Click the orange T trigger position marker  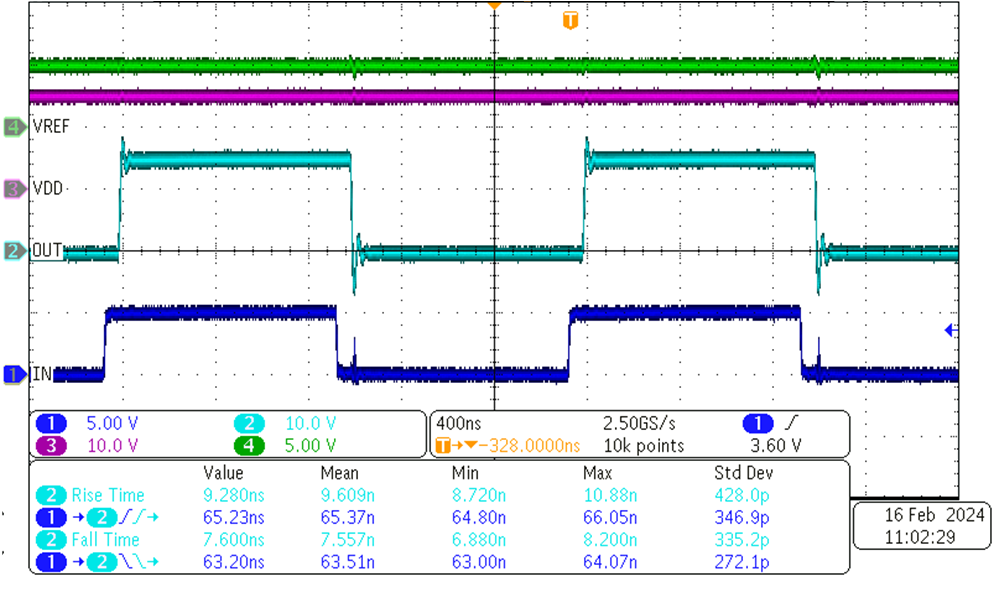tap(570, 20)
